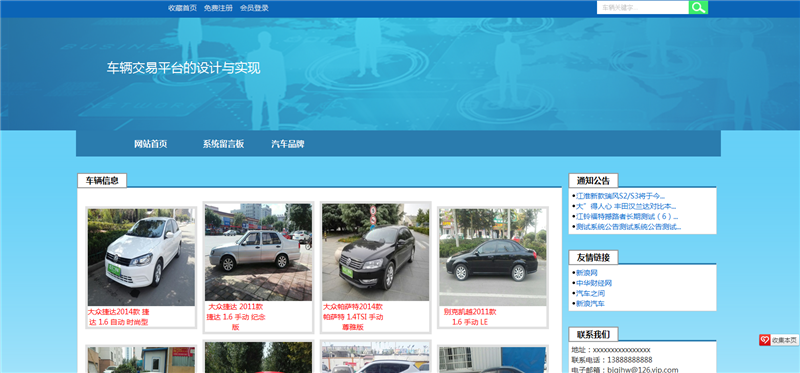Select the 通知公告 section header

point(593,180)
